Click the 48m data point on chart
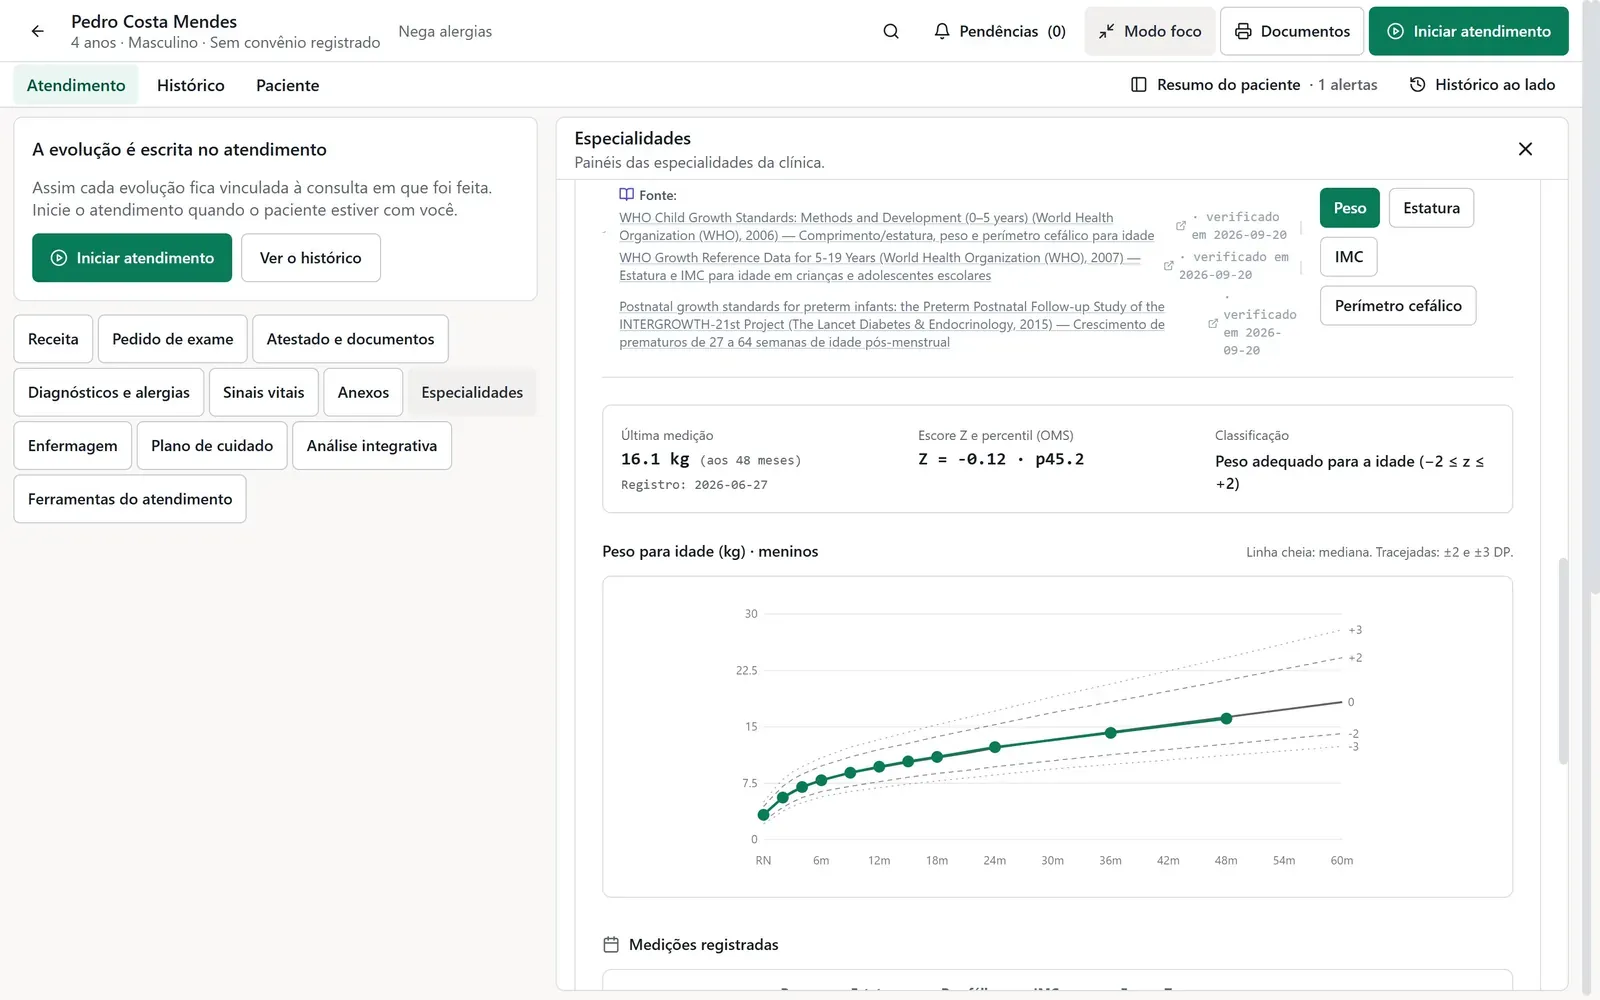 [x=1227, y=718]
